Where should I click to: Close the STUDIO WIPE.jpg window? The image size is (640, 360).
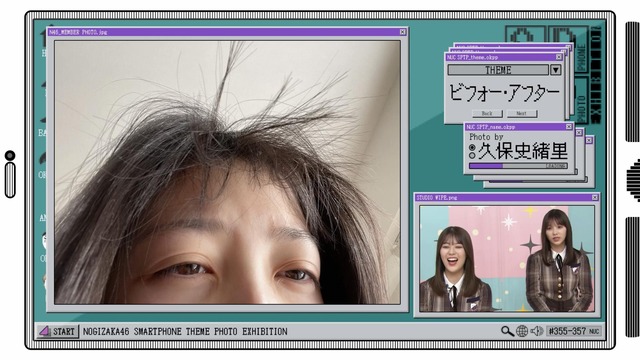point(595,198)
